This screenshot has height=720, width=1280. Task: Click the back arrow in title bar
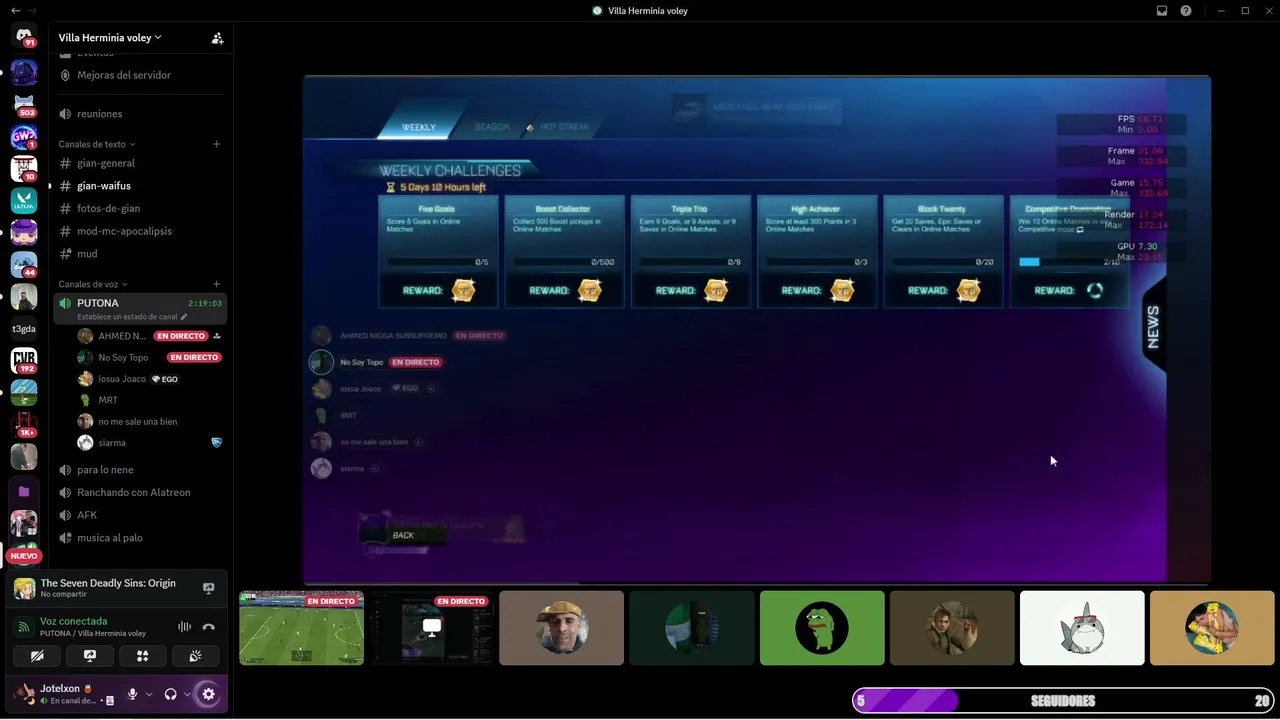click(15, 11)
